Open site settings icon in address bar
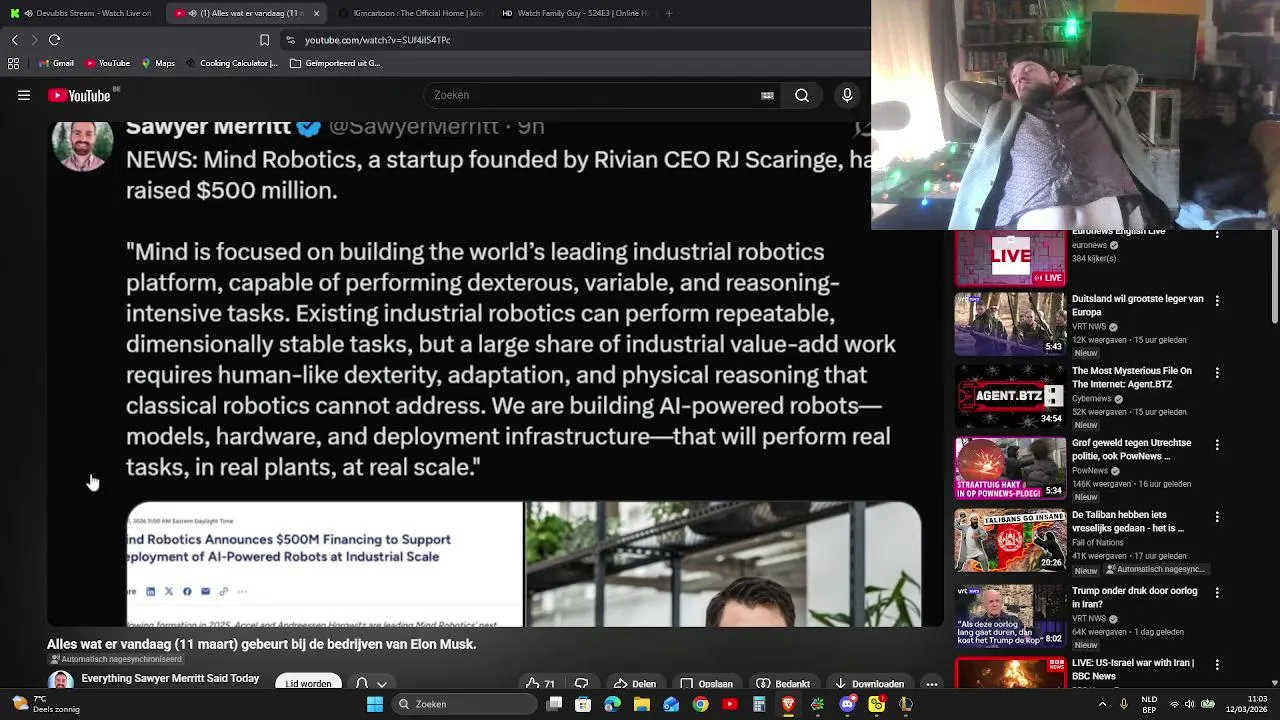Image resolution: width=1280 pixels, height=720 pixels. click(290, 40)
